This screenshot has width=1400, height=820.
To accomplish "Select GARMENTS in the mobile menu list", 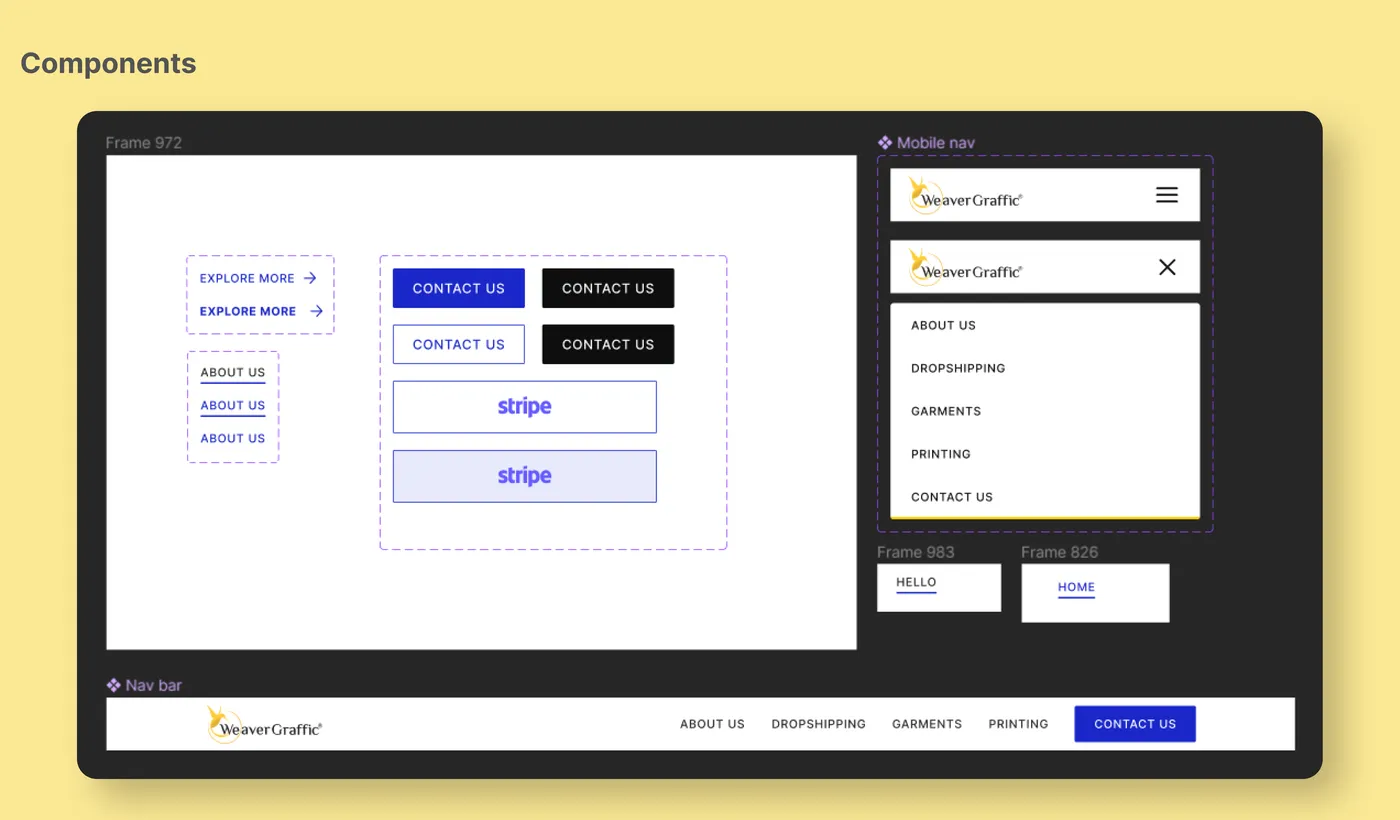I will [x=946, y=410].
